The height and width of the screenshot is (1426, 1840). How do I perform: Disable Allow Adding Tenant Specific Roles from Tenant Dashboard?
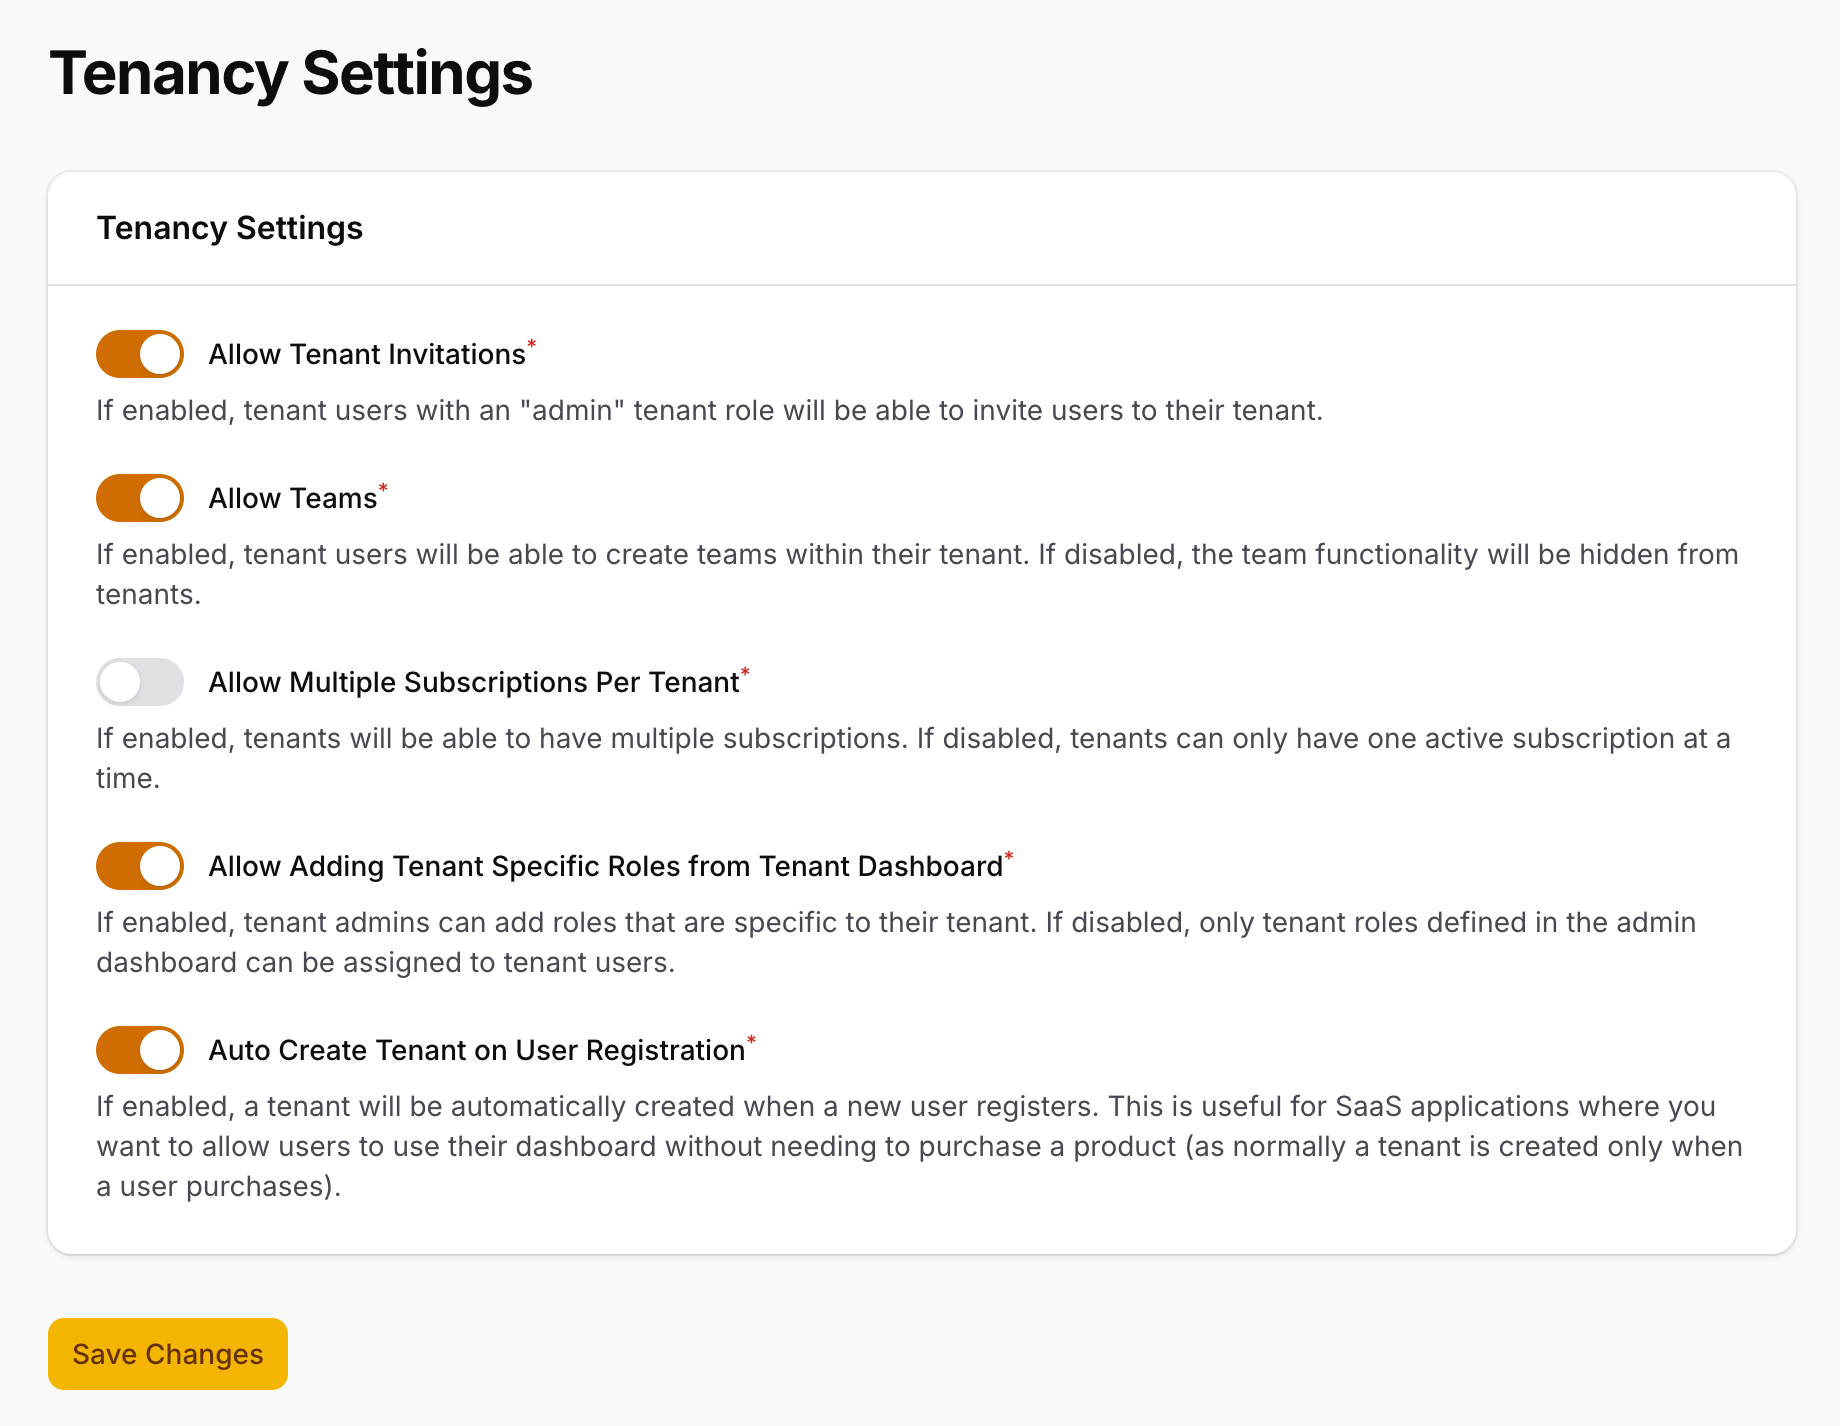pos(139,865)
